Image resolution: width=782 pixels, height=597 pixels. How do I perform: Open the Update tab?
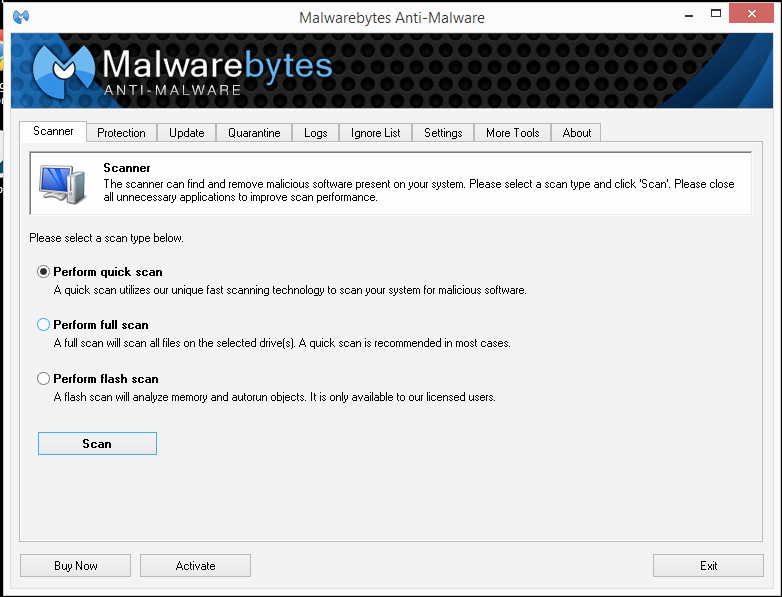pyautogui.click(x=187, y=133)
